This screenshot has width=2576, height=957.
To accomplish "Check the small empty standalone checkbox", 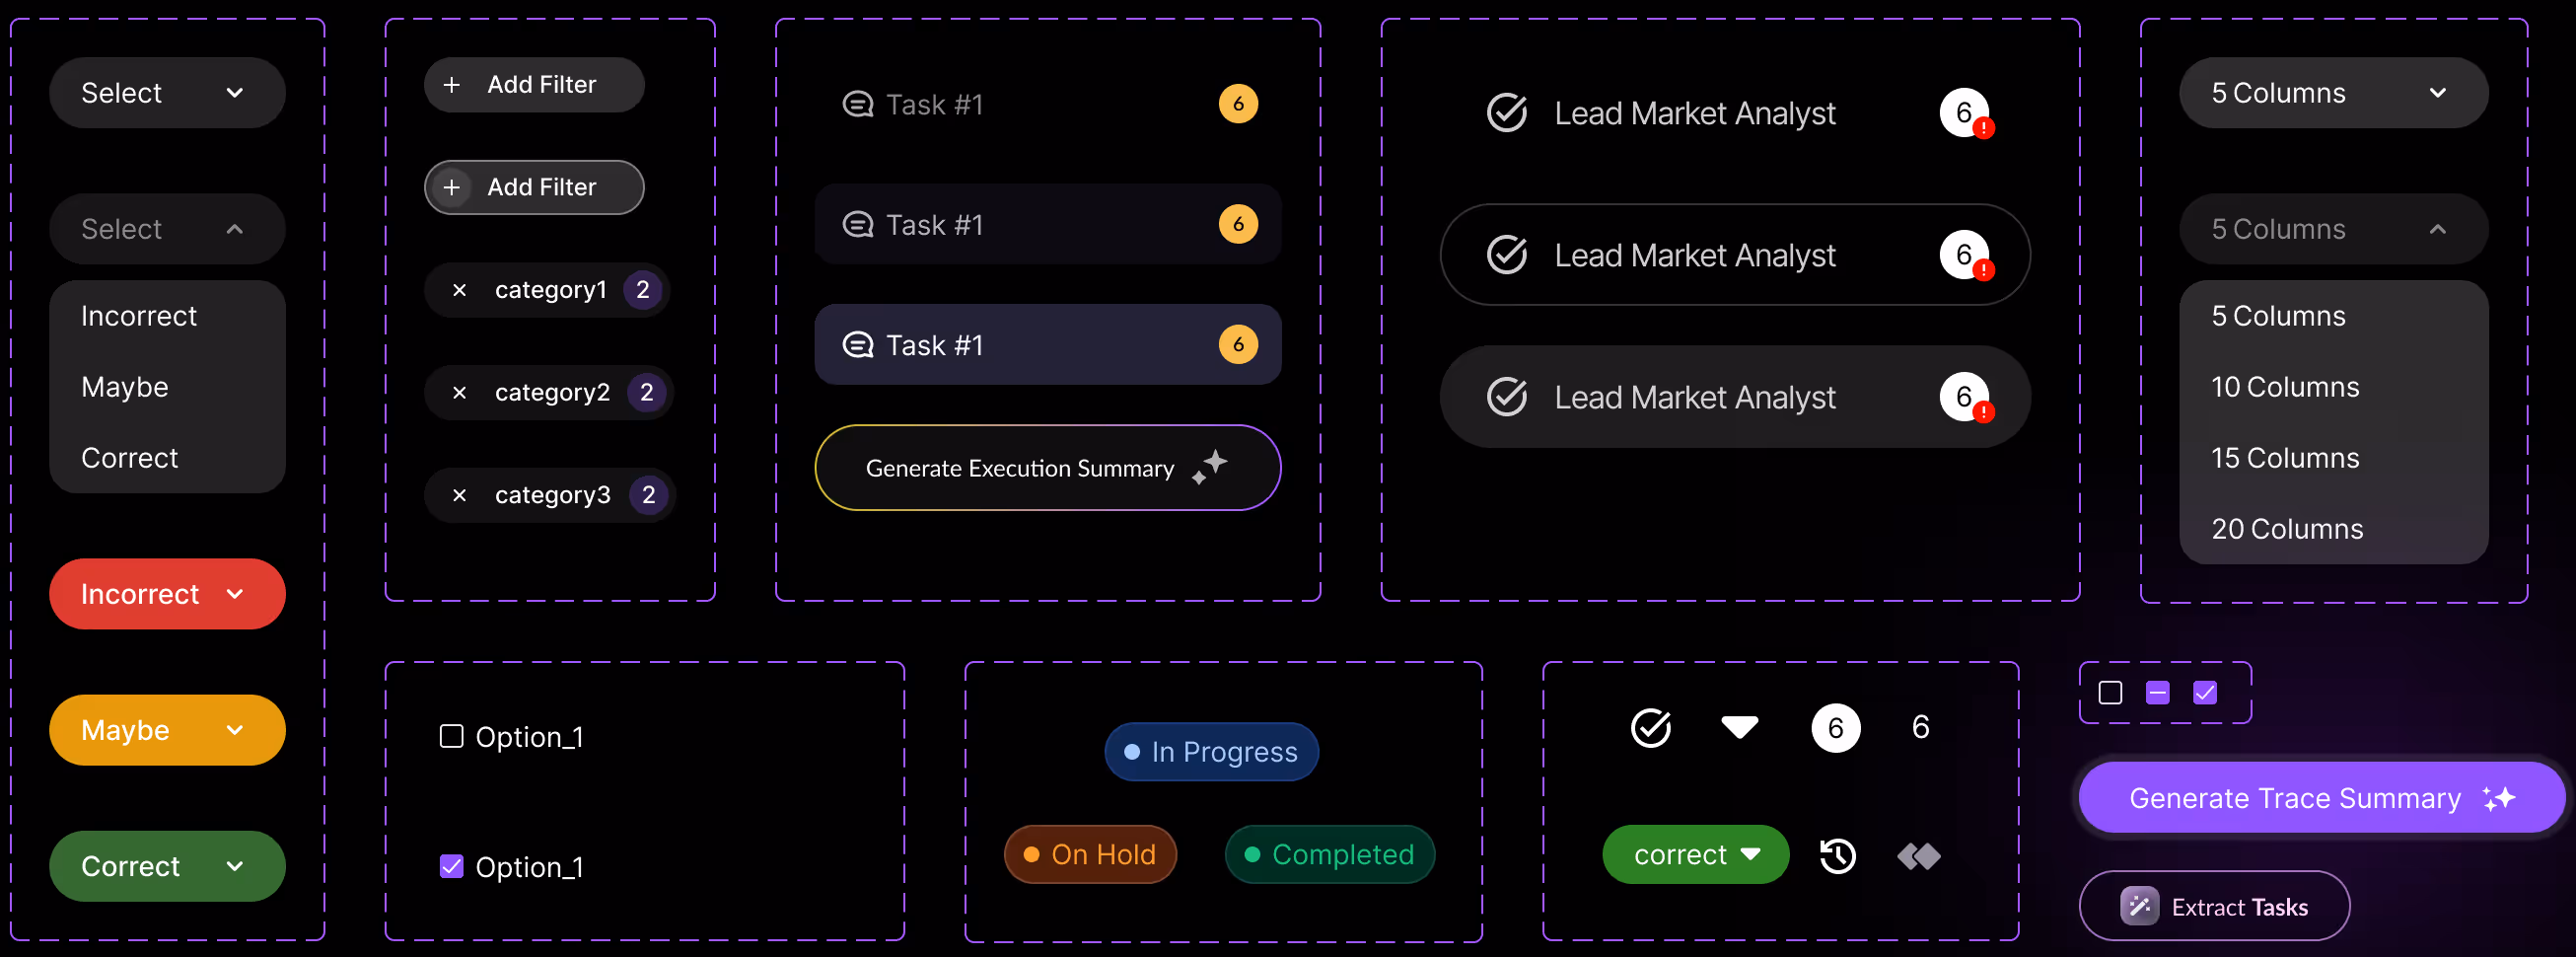I will pyautogui.click(x=2110, y=693).
